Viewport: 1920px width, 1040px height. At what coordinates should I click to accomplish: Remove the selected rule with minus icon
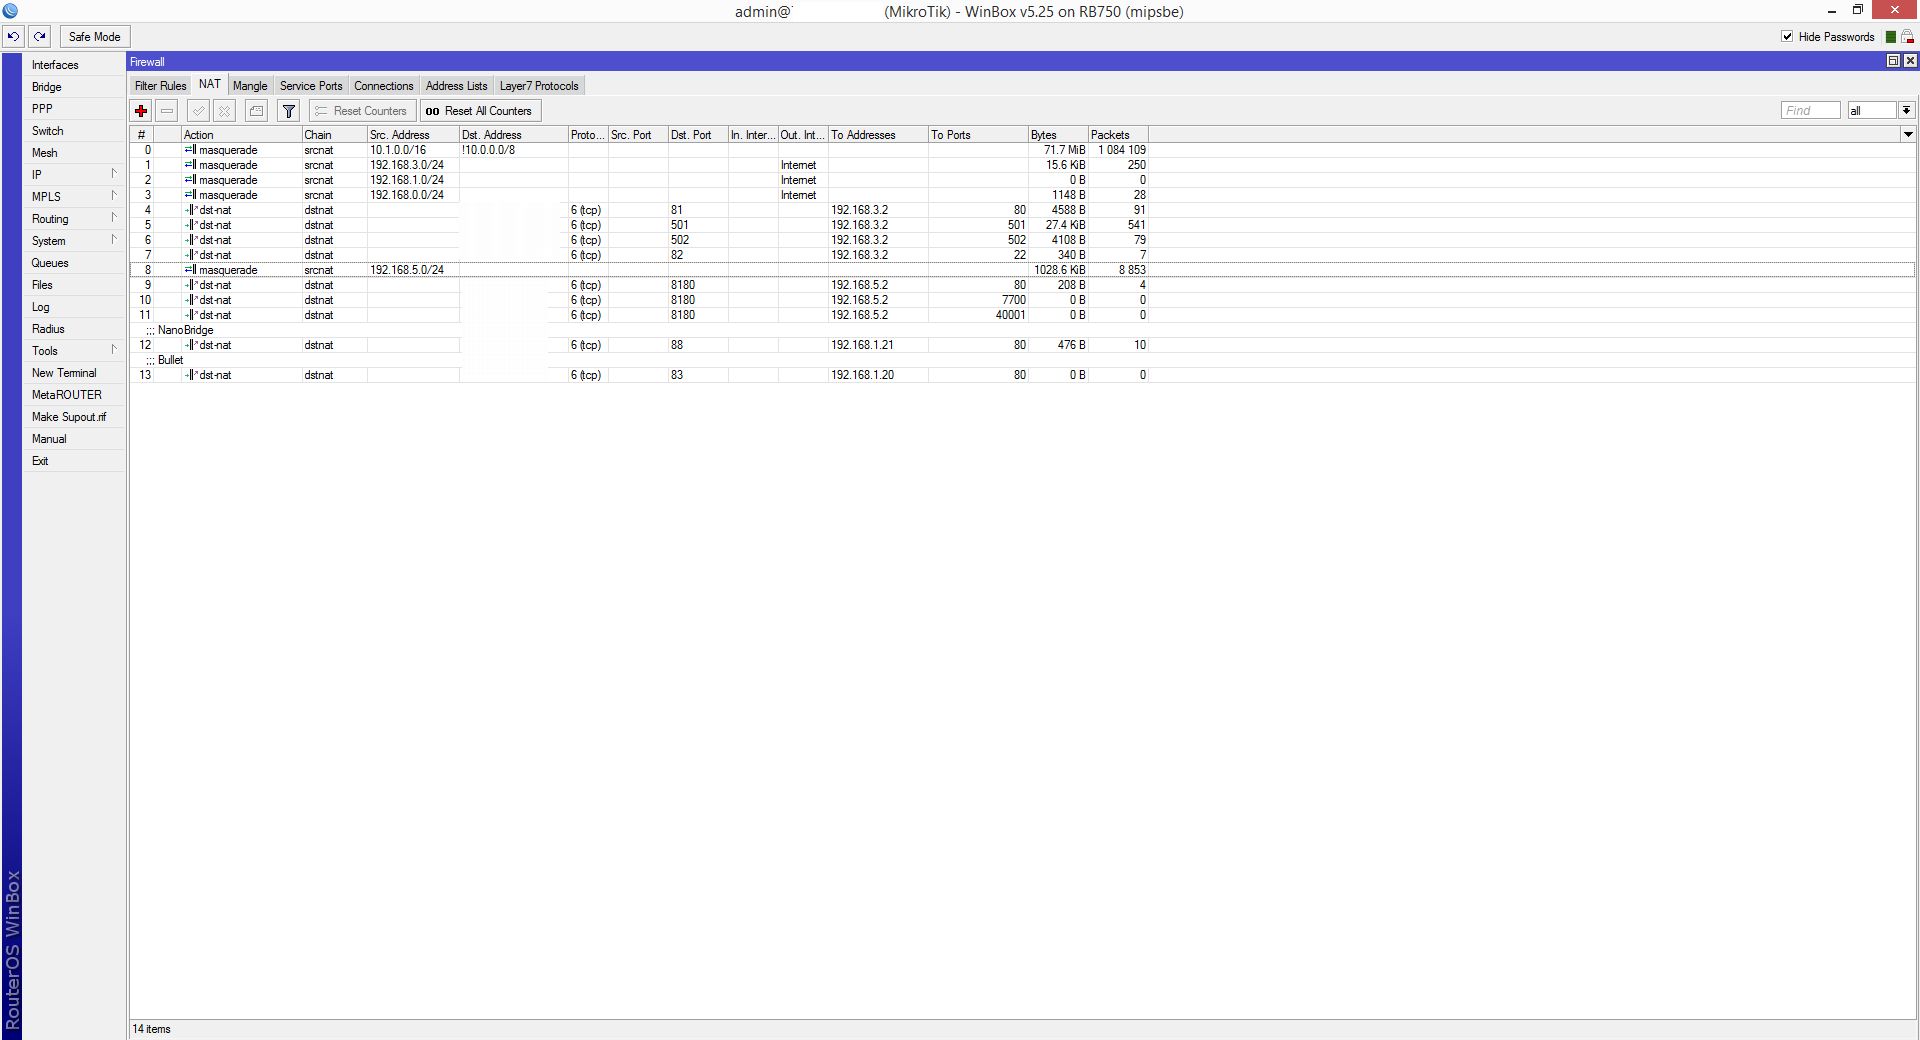tap(167, 111)
